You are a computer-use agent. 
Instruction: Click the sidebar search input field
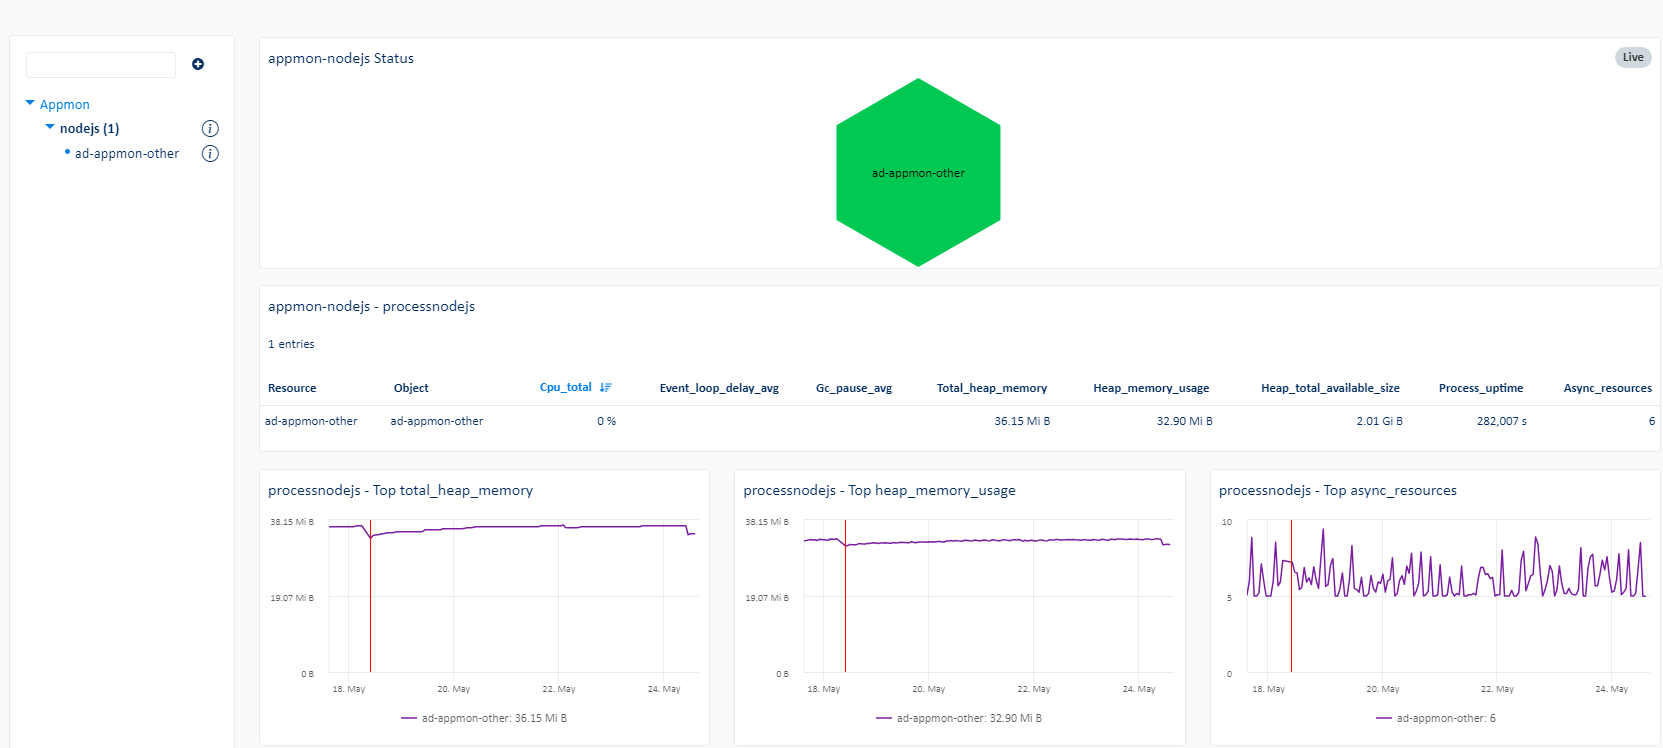[x=101, y=65]
